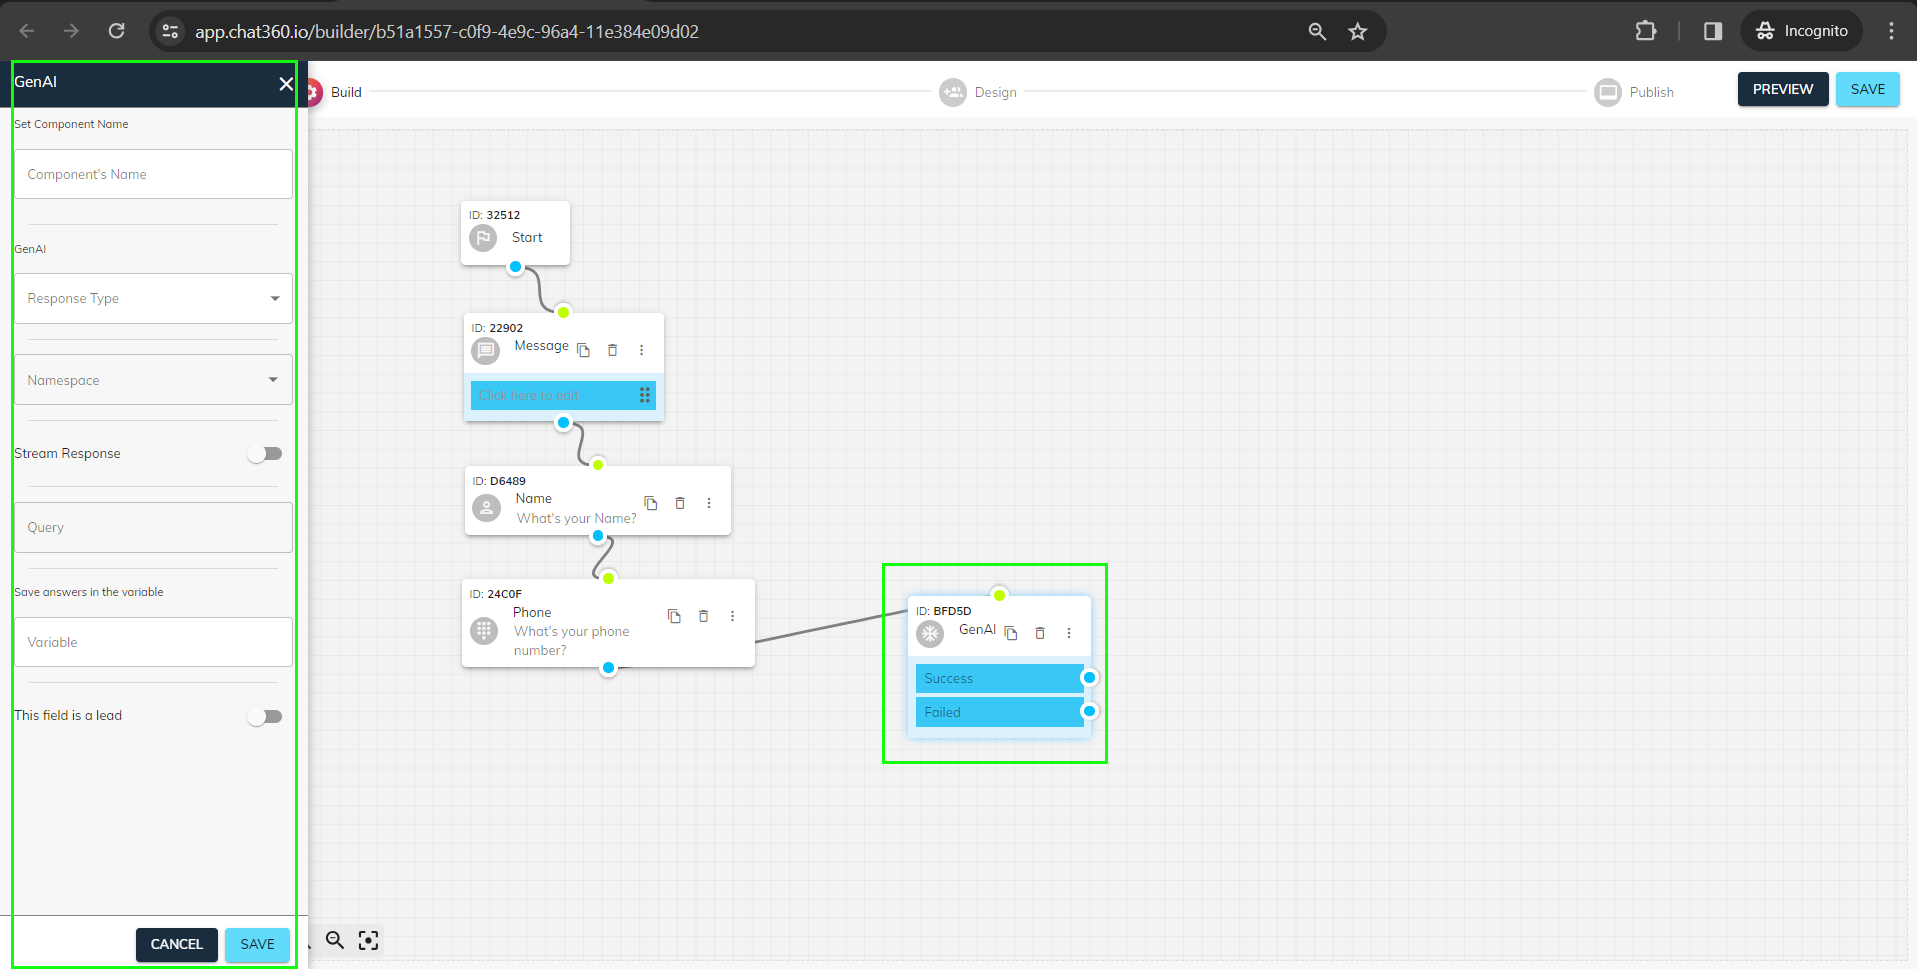Click the CANCEL button in the panel
Viewport: 1917px width, 969px height.
point(177,944)
